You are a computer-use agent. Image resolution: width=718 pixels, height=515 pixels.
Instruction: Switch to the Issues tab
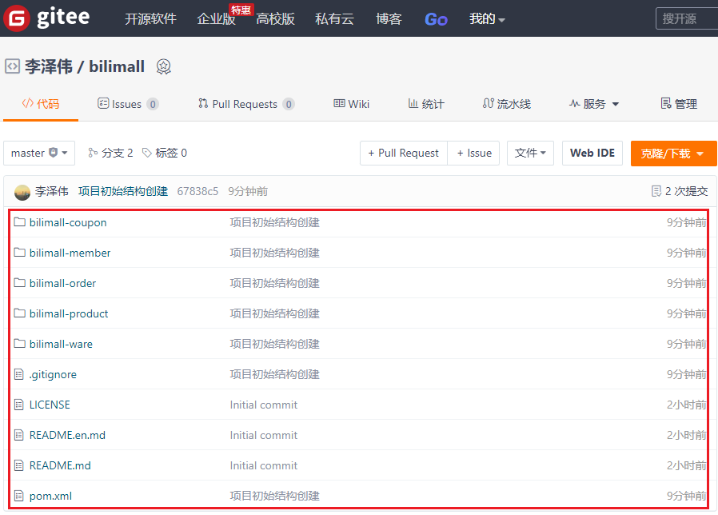(x=128, y=104)
